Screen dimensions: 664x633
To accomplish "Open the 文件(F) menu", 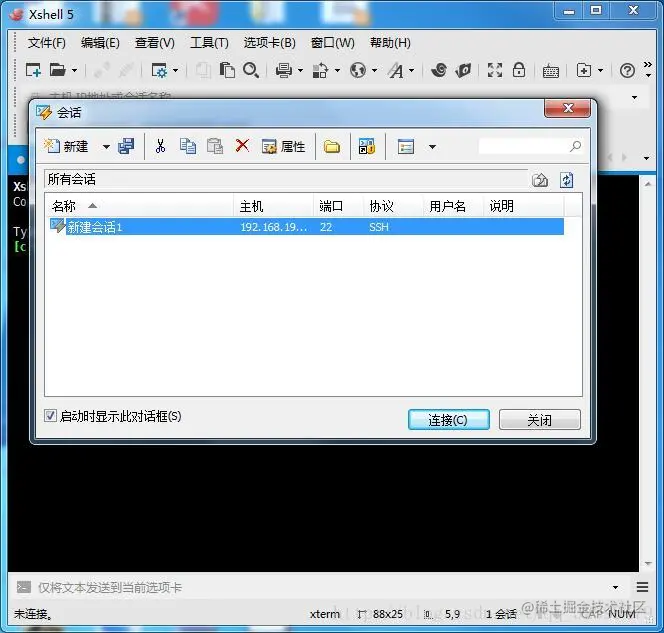I will [x=47, y=43].
